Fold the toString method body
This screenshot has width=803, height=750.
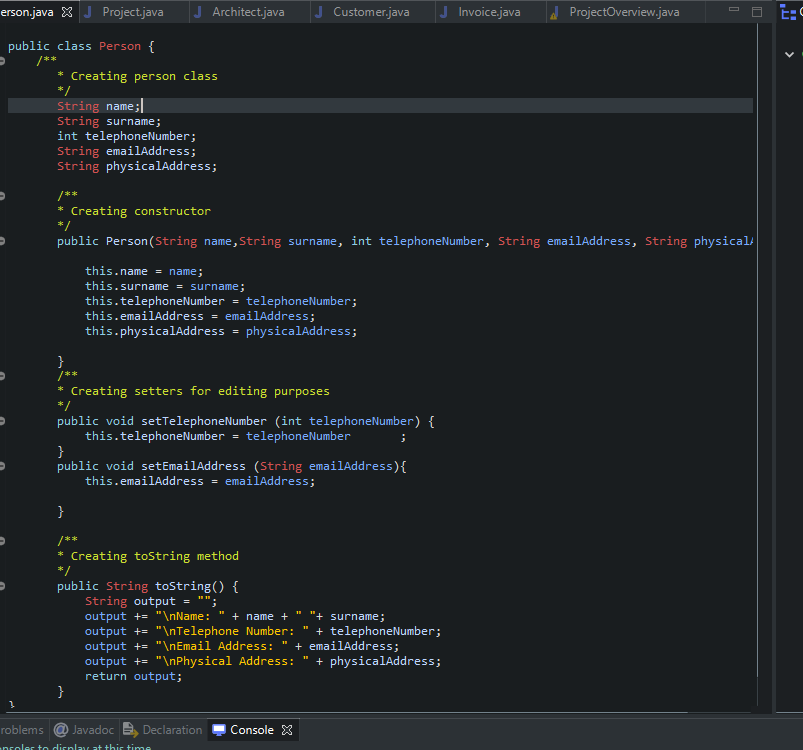2,586
